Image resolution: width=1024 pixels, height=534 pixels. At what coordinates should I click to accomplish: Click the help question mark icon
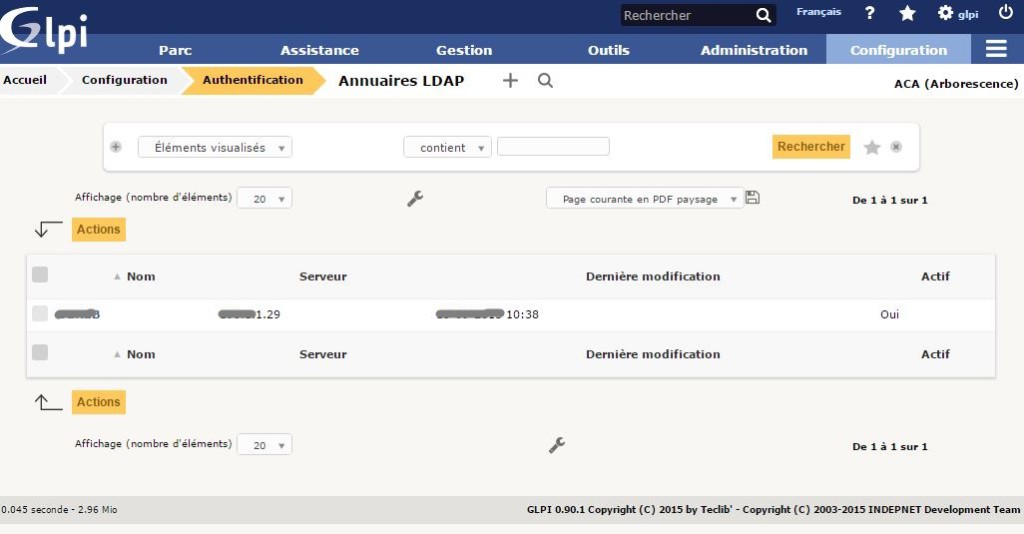tap(870, 14)
